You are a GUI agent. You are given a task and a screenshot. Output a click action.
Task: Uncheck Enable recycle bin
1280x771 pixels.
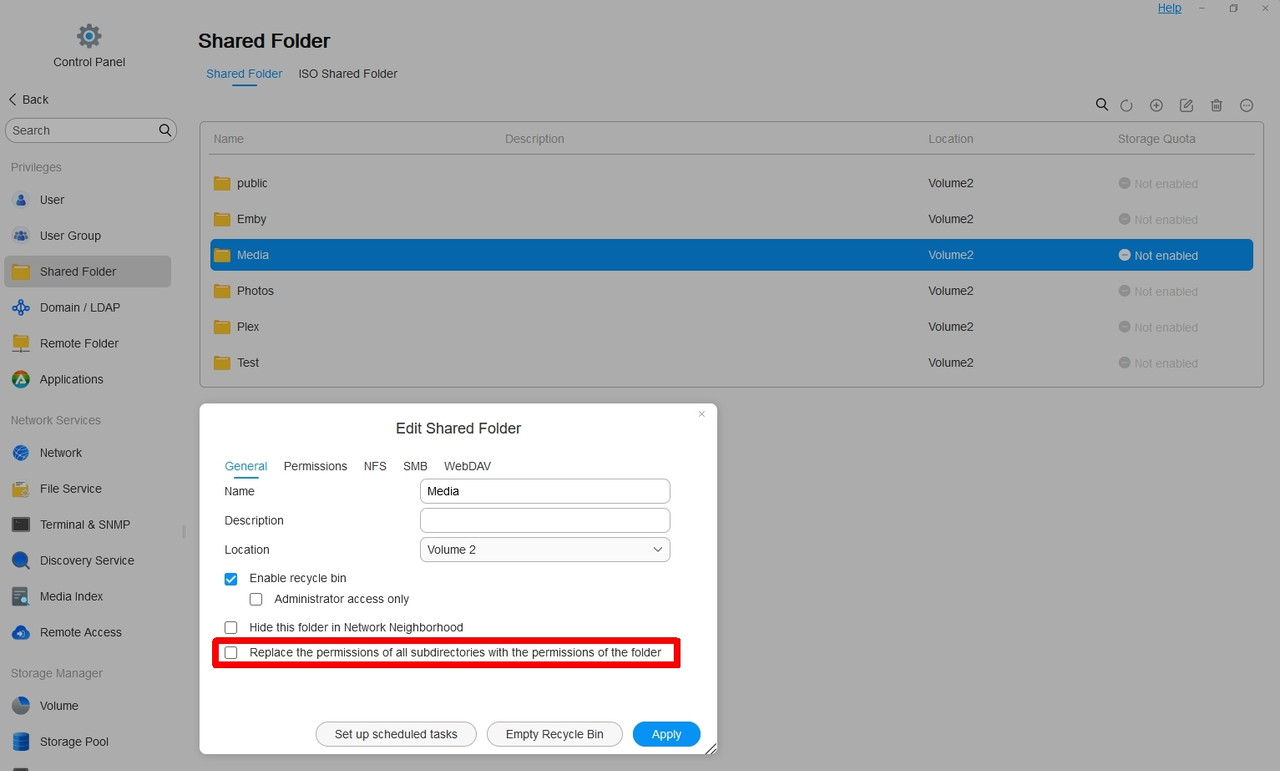(x=231, y=579)
